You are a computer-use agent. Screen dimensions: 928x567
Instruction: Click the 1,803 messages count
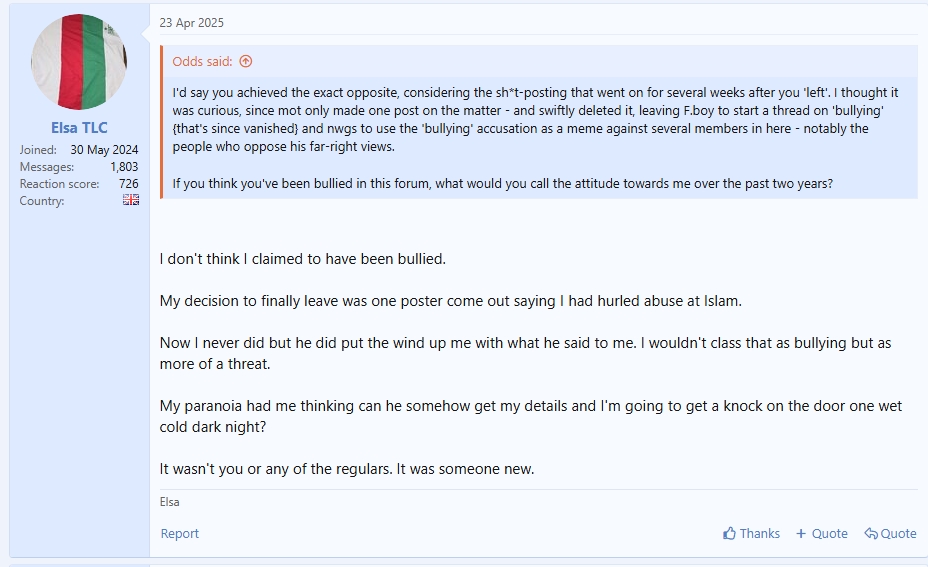(124, 167)
